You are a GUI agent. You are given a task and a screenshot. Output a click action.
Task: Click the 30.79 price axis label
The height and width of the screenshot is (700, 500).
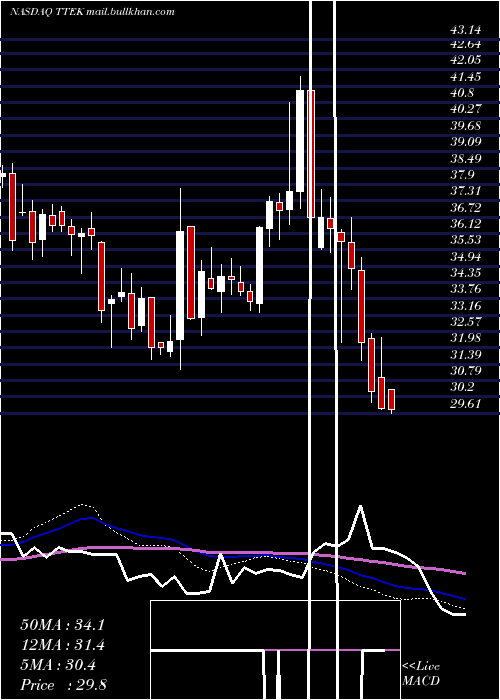pos(466,371)
